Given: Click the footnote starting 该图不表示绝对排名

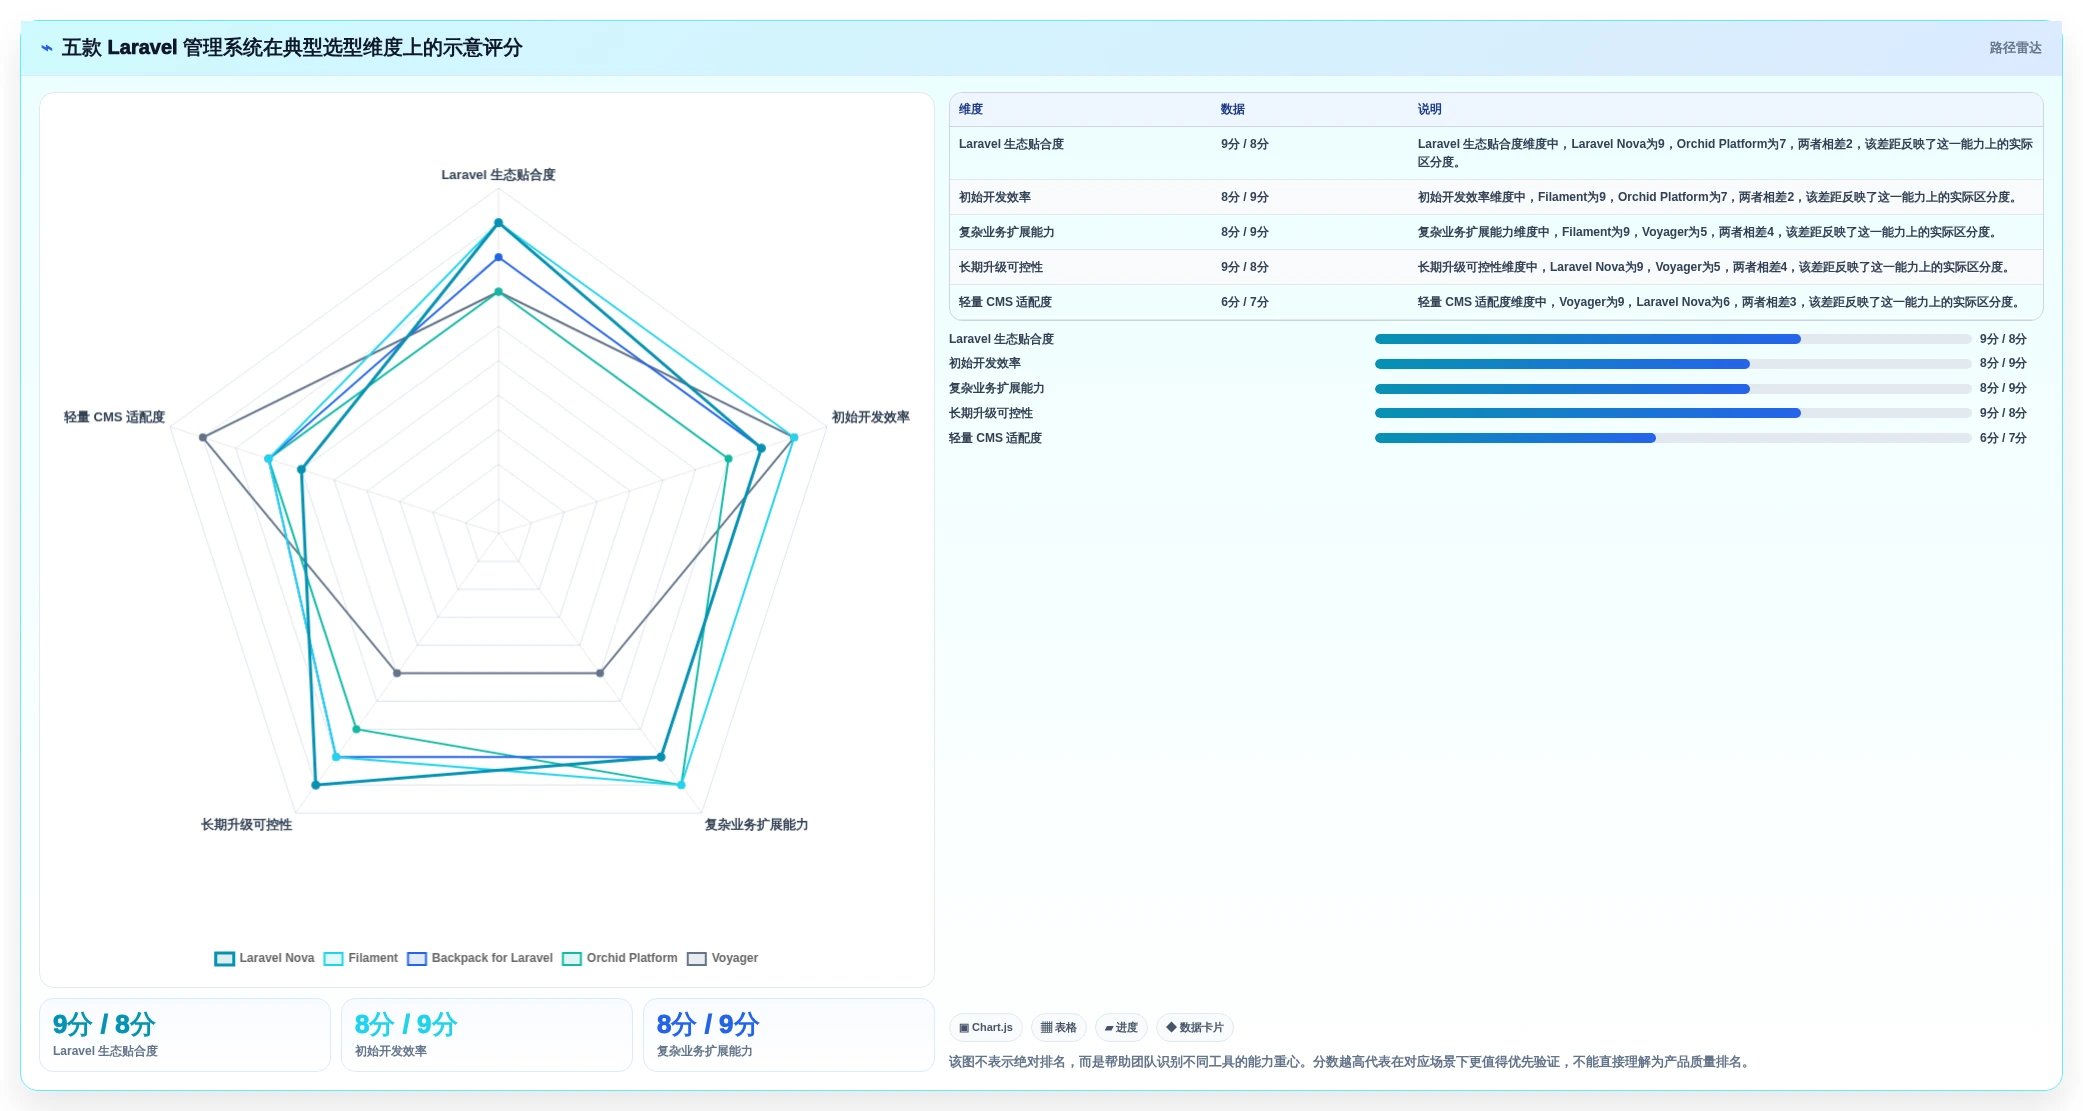Looking at the screenshot, I should pos(1351,1062).
